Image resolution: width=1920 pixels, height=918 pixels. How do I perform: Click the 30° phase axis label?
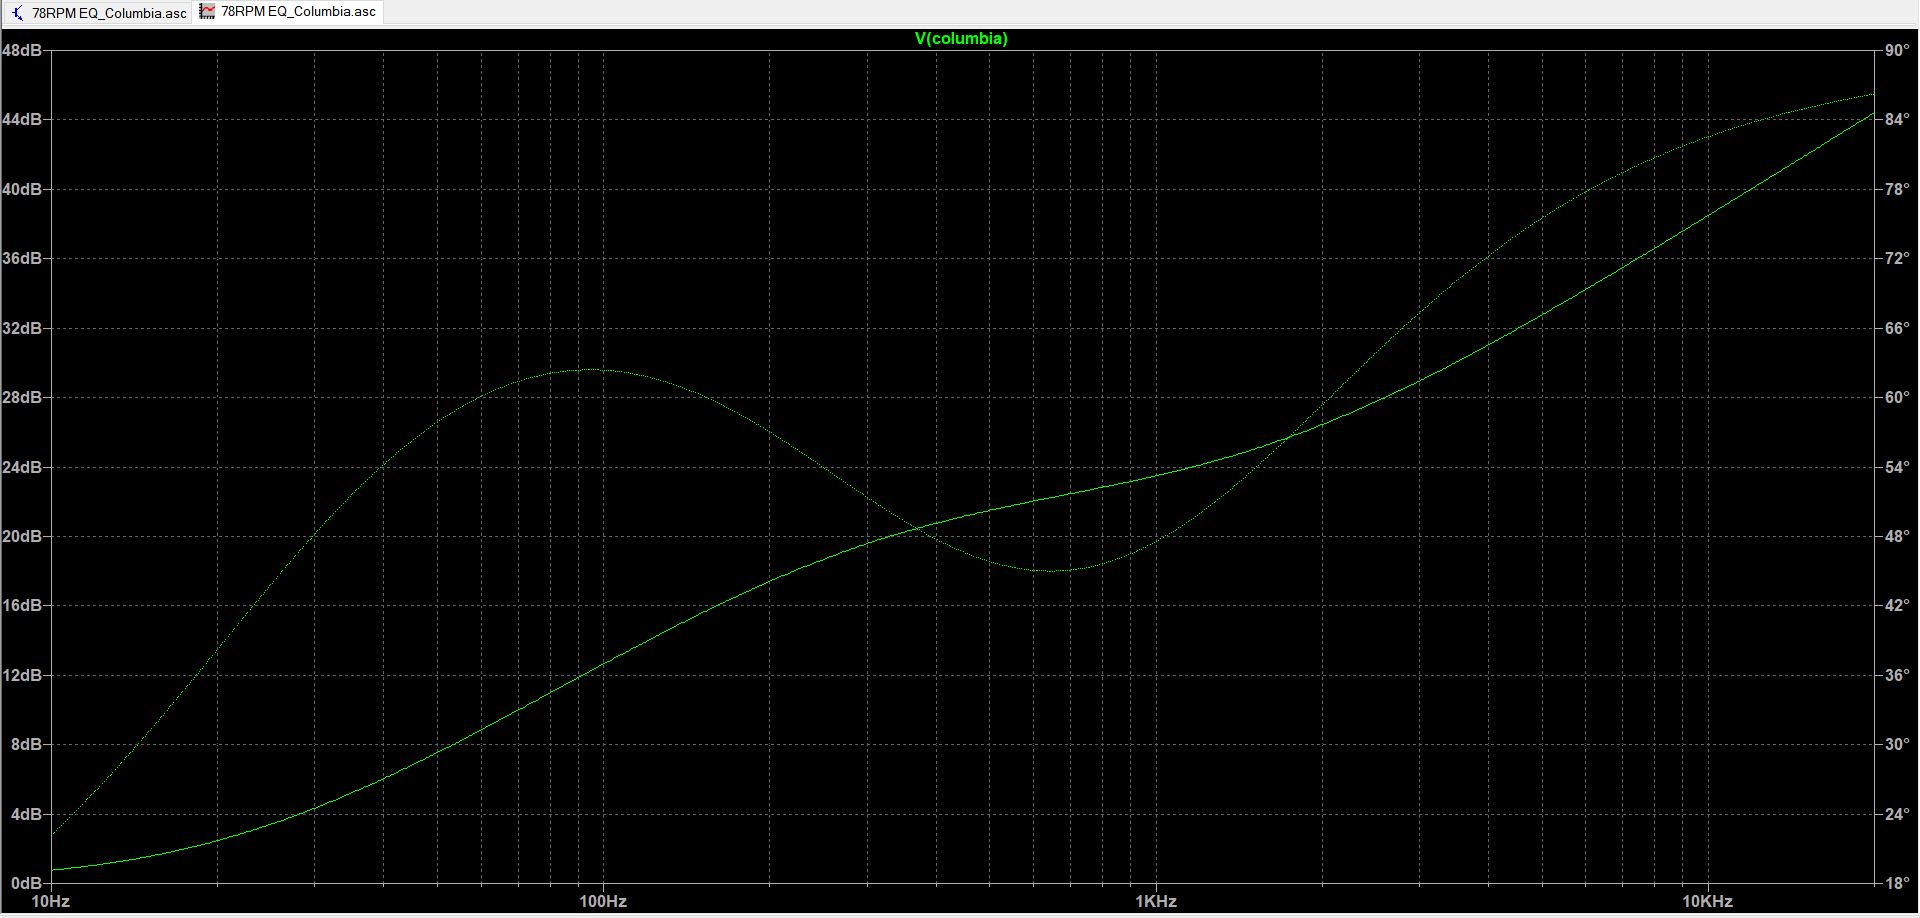point(1897,744)
